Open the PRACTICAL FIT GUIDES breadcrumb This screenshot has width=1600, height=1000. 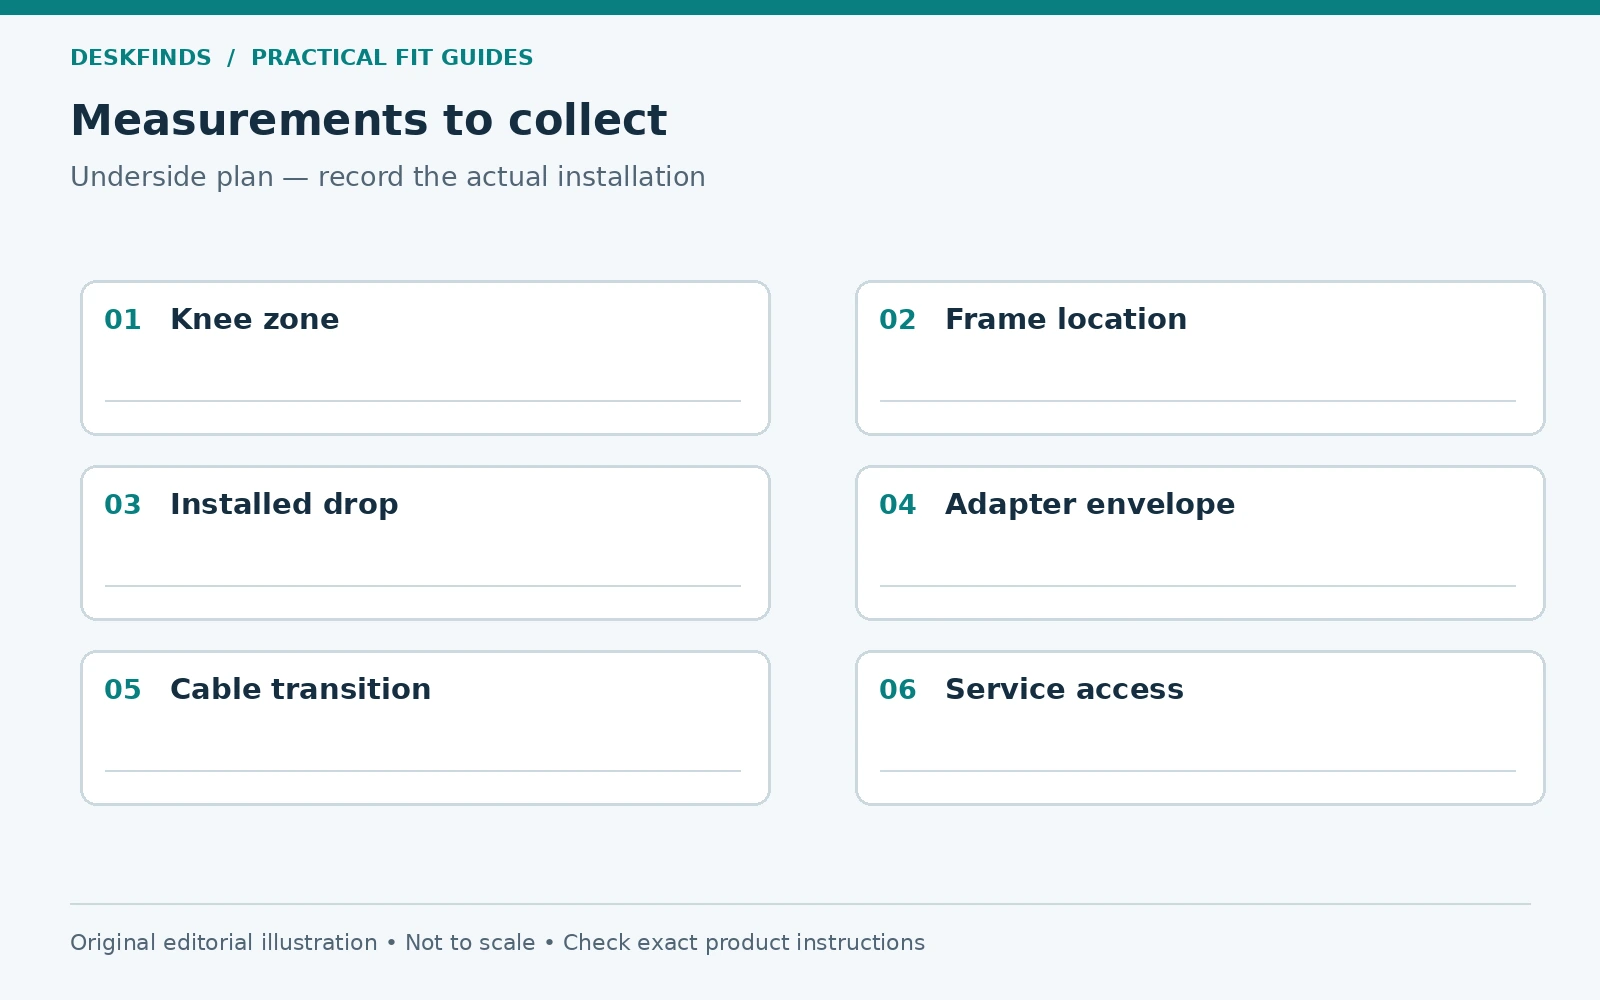click(392, 58)
